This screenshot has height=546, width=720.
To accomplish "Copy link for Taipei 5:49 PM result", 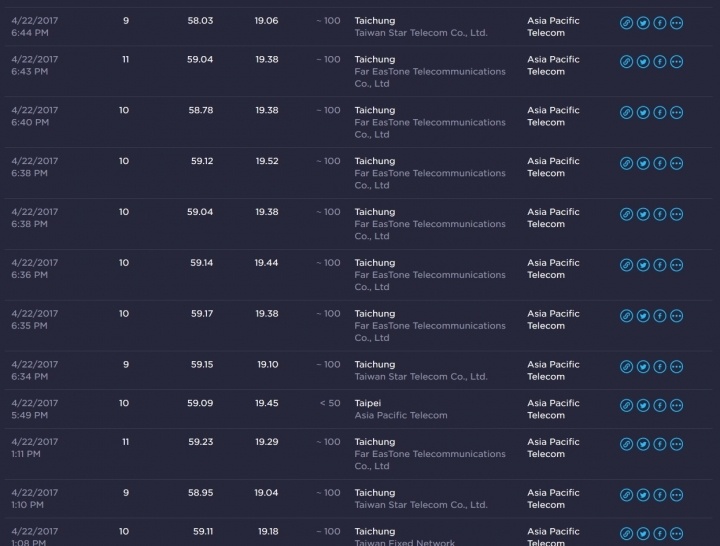I will click(626, 405).
